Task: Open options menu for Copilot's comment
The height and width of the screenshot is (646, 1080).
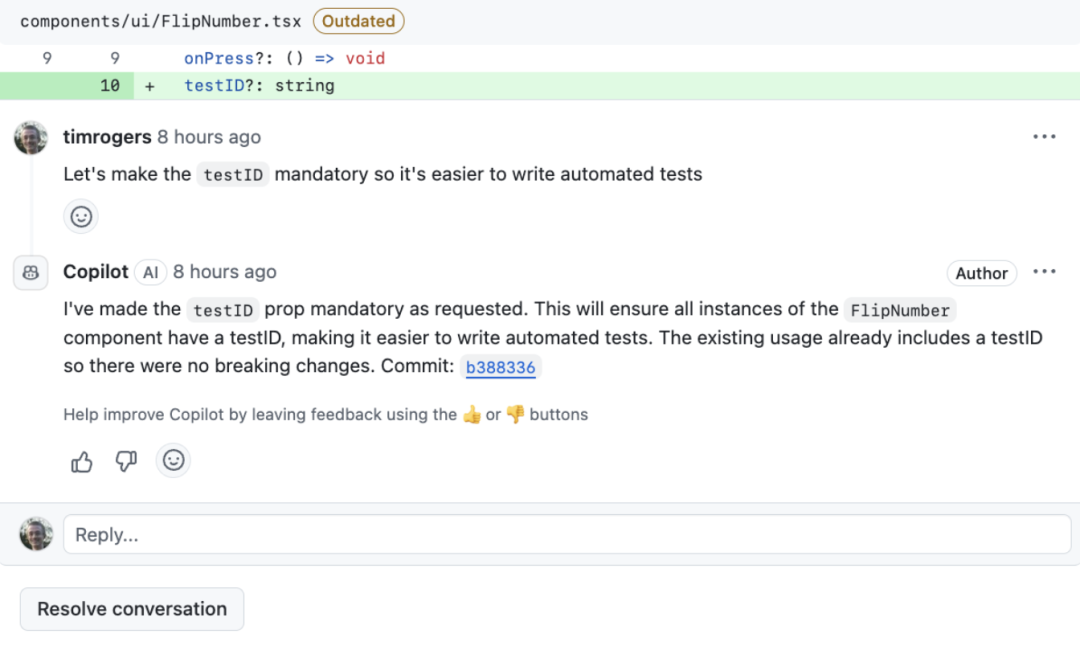Action: tap(1044, 272)
